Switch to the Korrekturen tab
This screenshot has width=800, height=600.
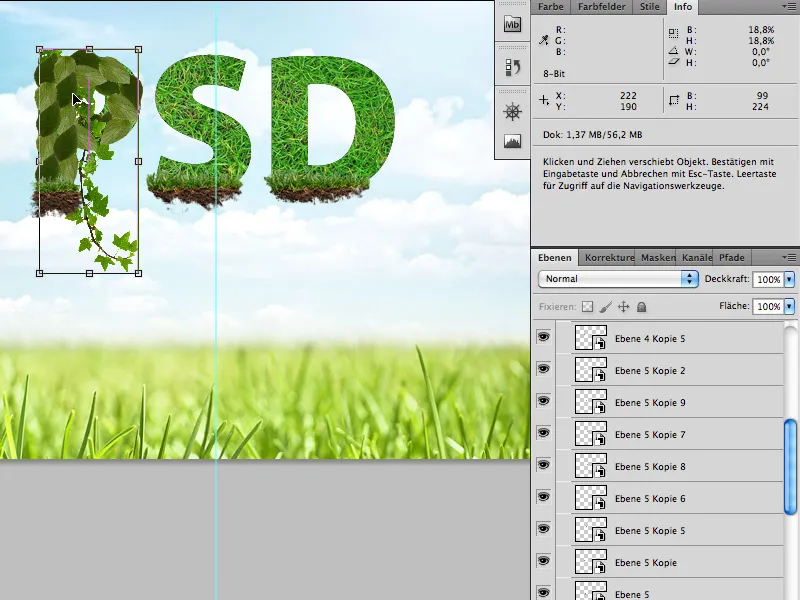point(609,258)
